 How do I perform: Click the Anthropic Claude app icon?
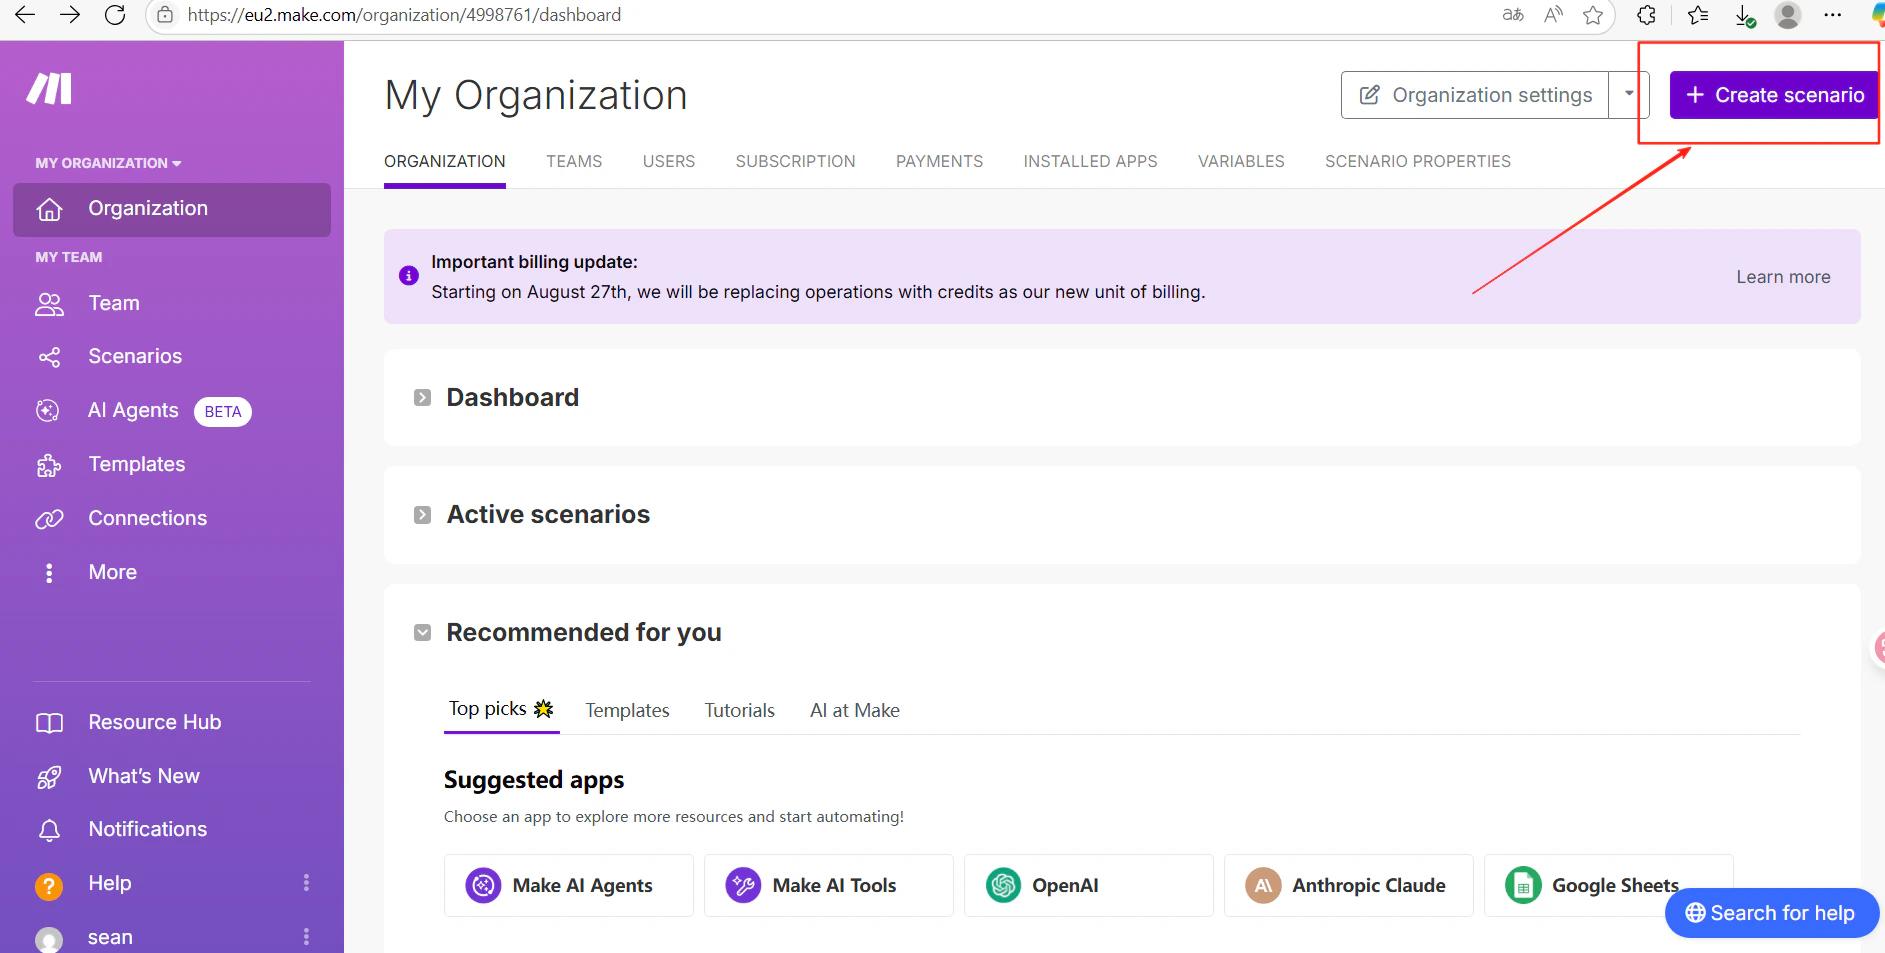tap(1263, 885)
